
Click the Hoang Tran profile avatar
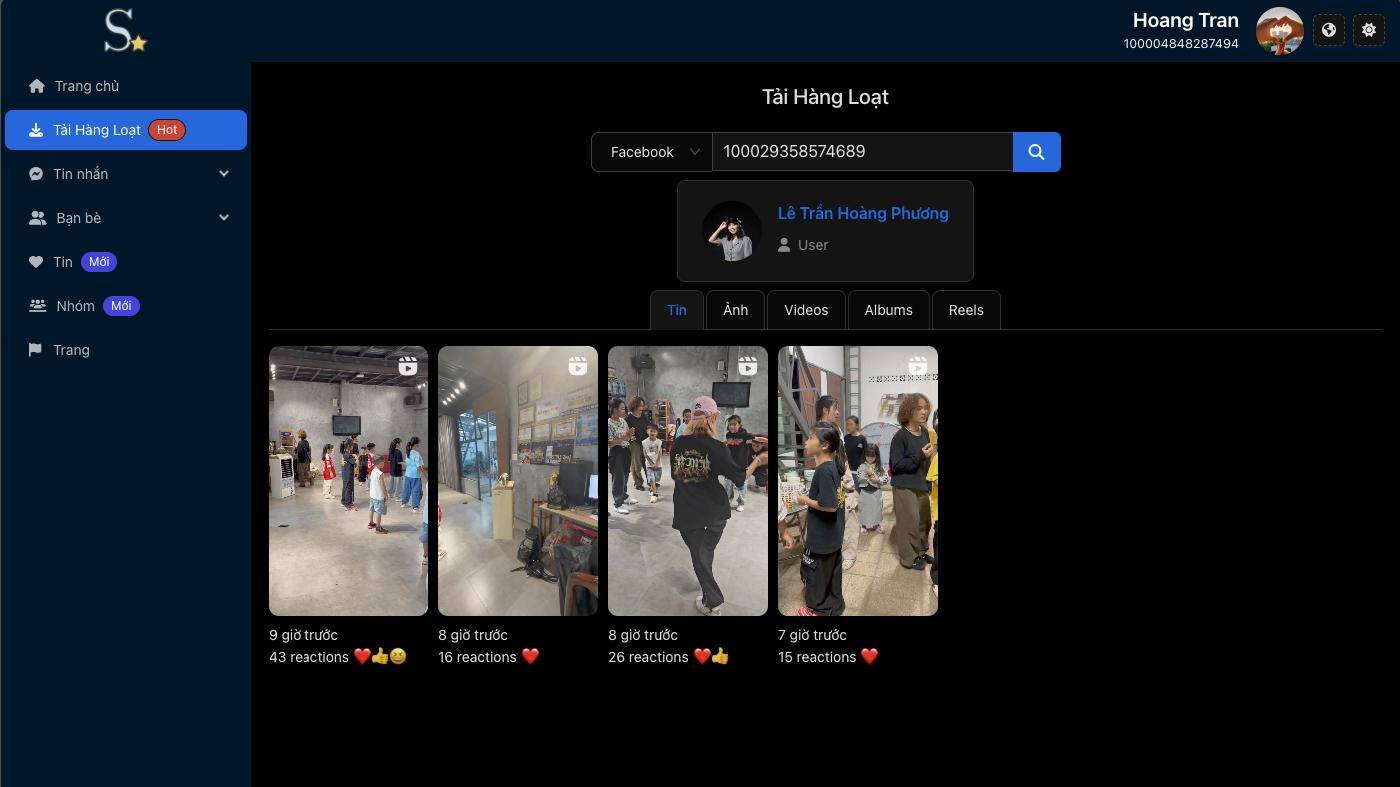[x=1279, y=31]
